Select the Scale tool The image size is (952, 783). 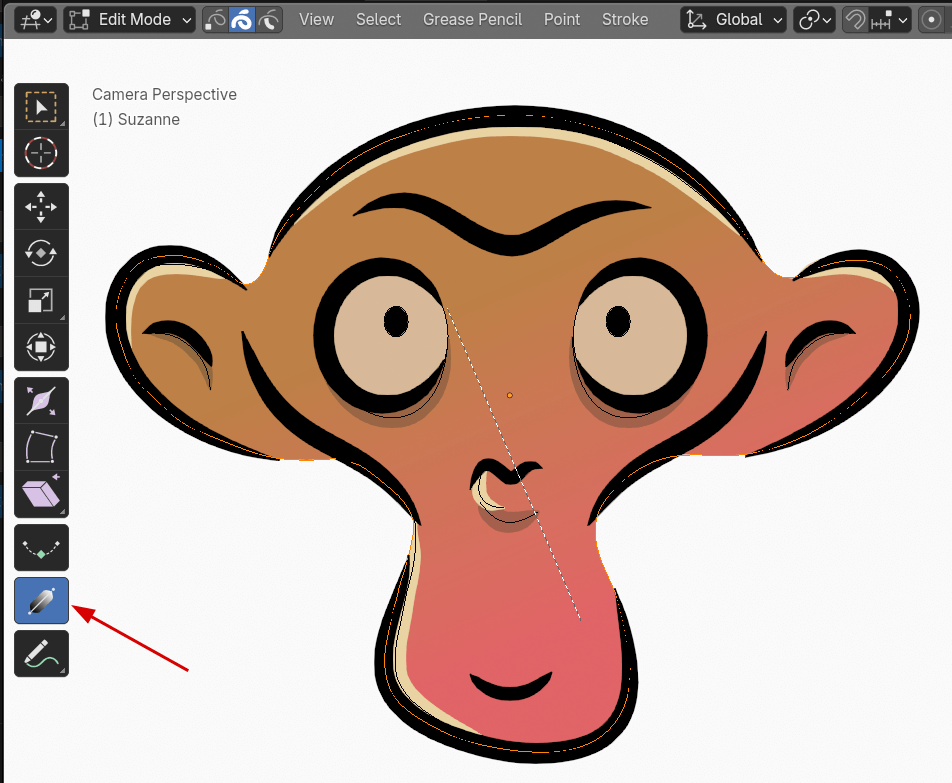click(x=41, y=300)
